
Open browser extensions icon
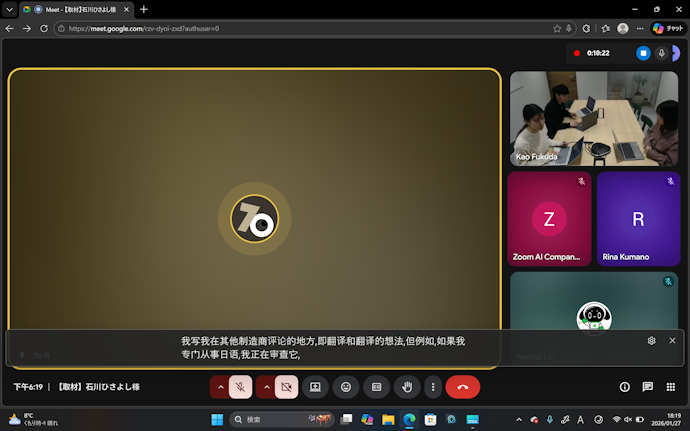(x=586, y=29)
